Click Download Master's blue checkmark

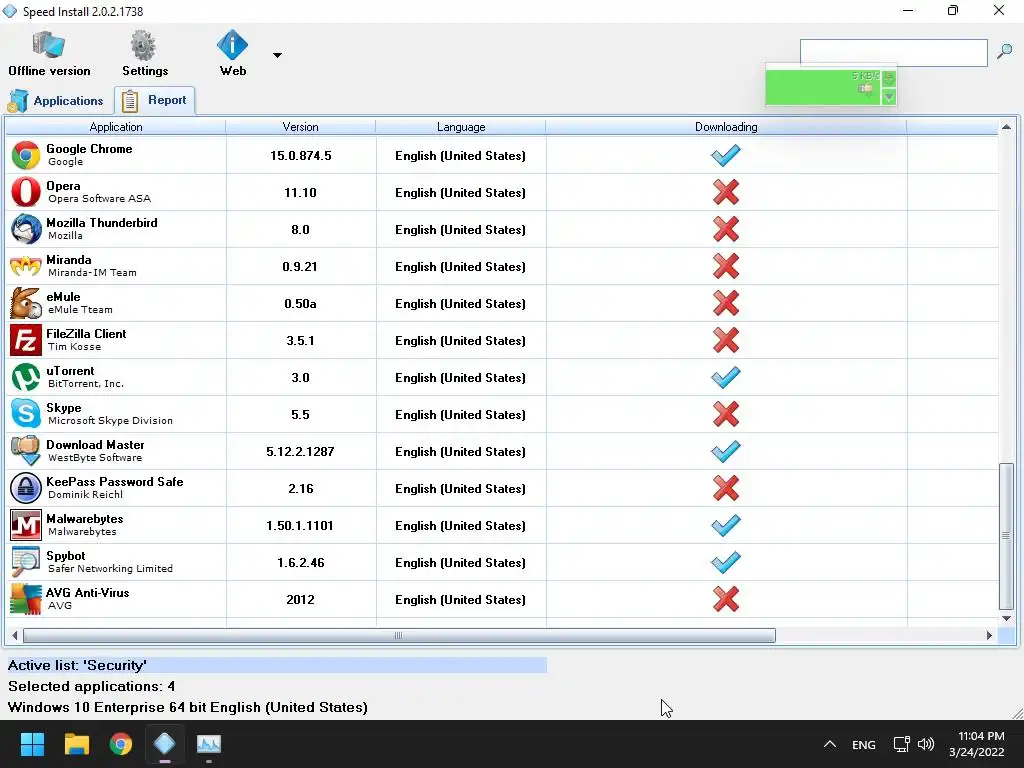[726, 451]
